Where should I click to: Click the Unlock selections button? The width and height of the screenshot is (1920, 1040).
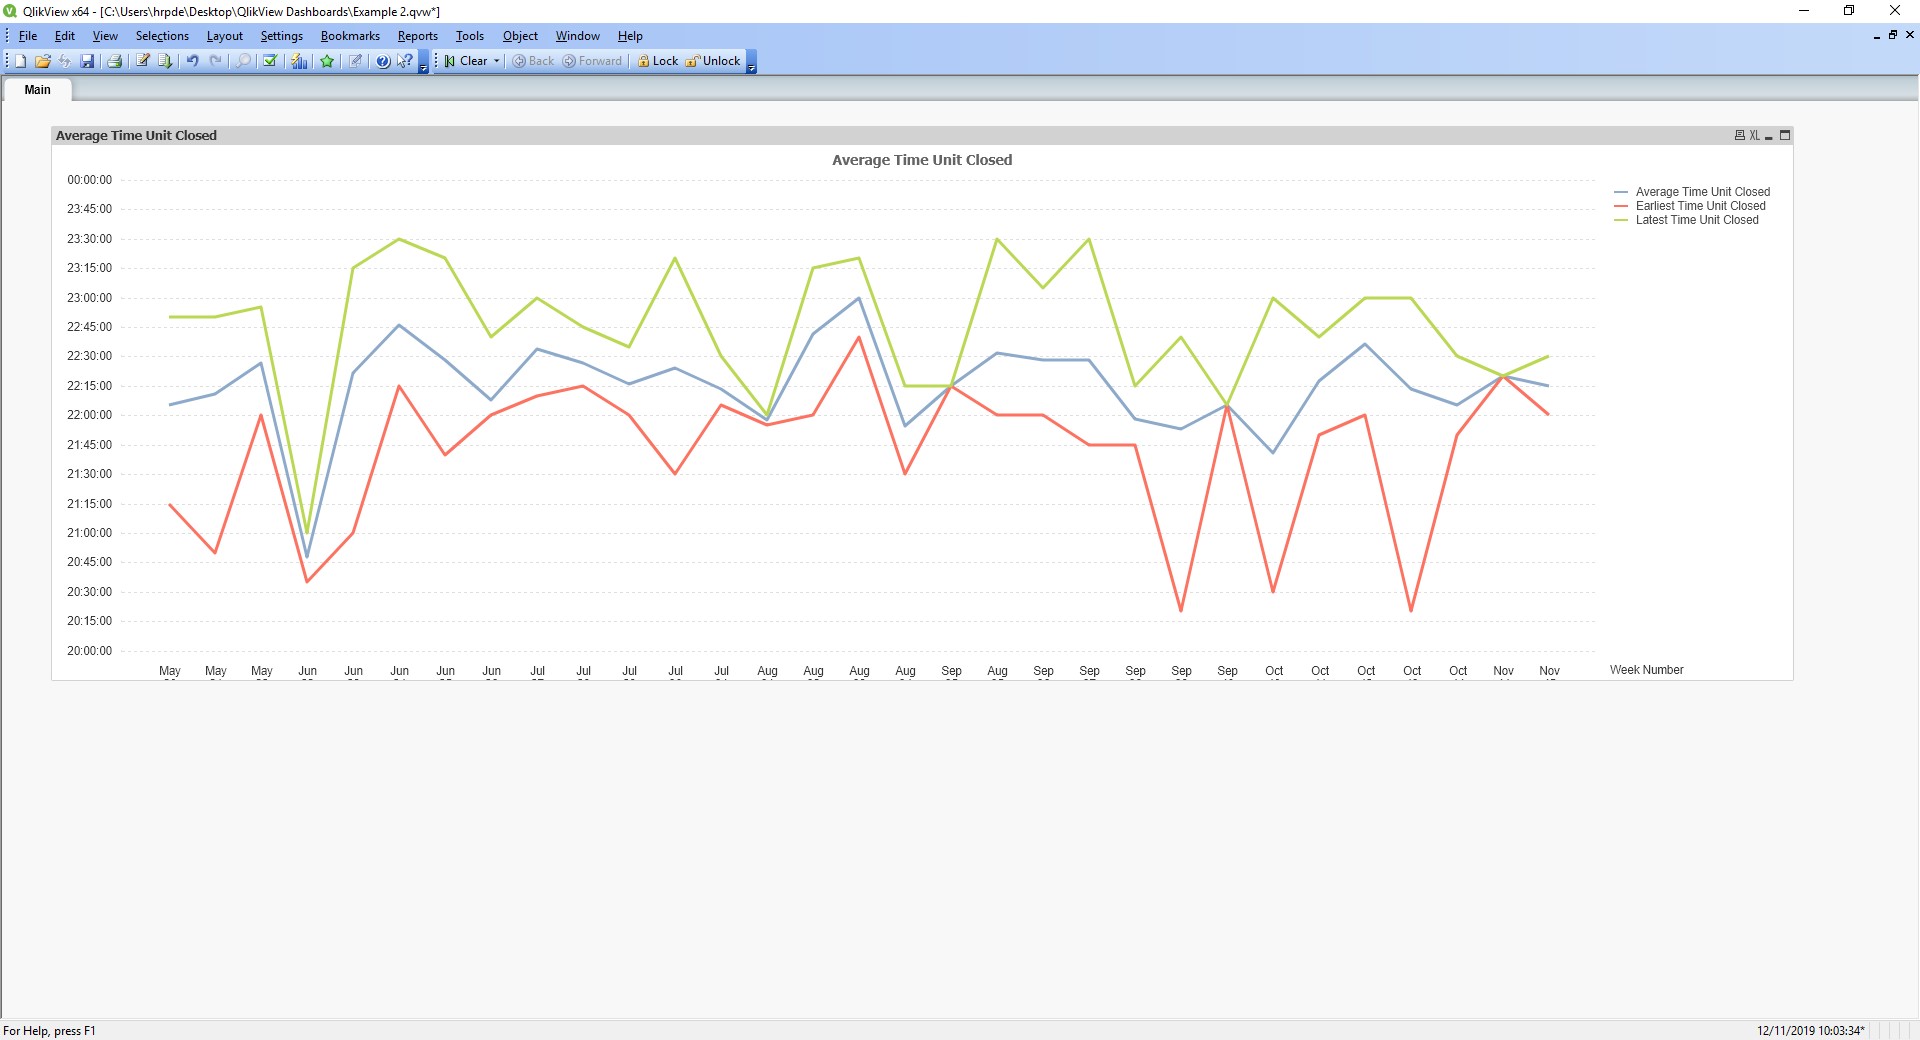click(713, 61)
